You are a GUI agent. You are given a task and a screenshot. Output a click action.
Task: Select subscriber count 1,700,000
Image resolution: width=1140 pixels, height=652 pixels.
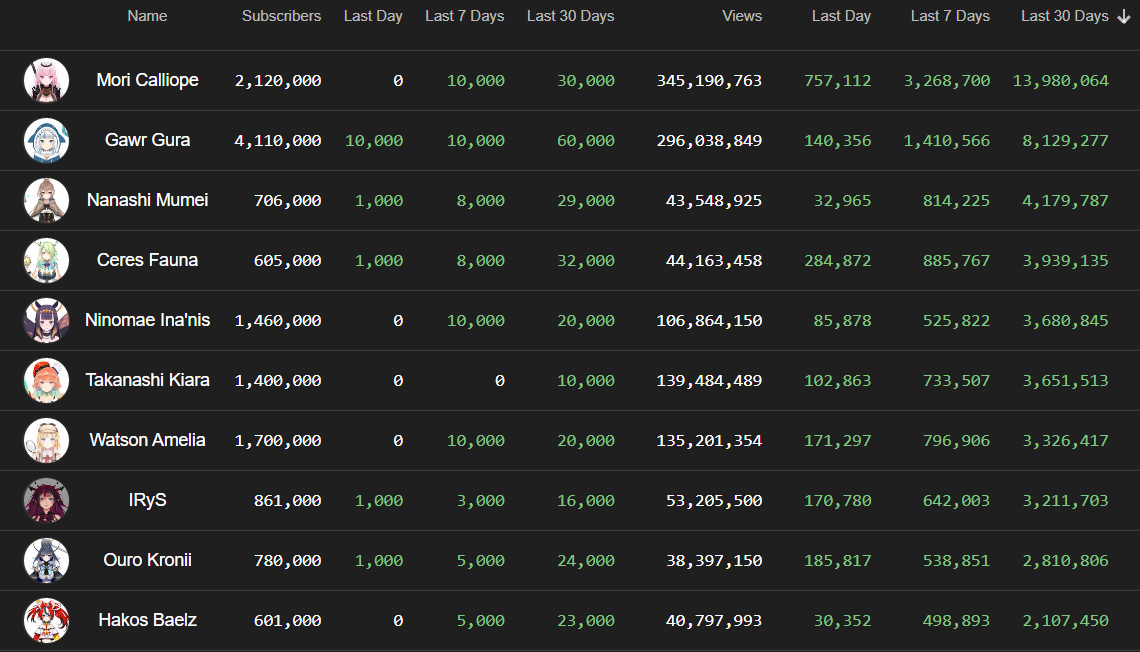click(278, 440)
